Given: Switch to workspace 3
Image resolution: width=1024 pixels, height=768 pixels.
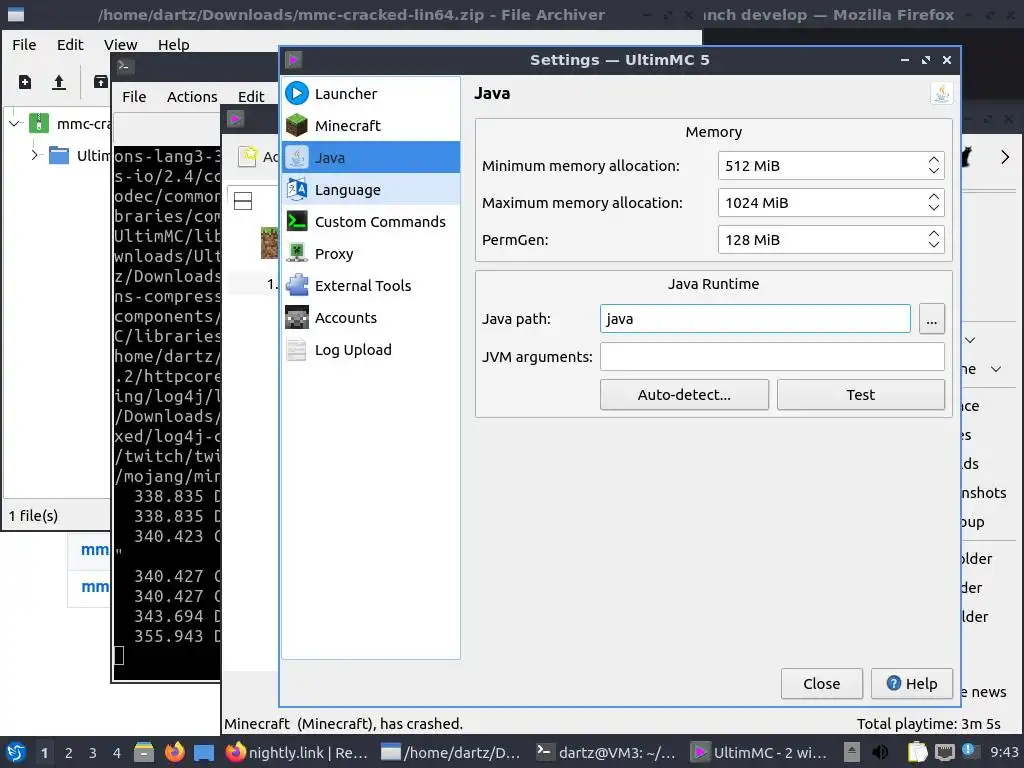Looking at the screenshot, I should click(92, 753).
